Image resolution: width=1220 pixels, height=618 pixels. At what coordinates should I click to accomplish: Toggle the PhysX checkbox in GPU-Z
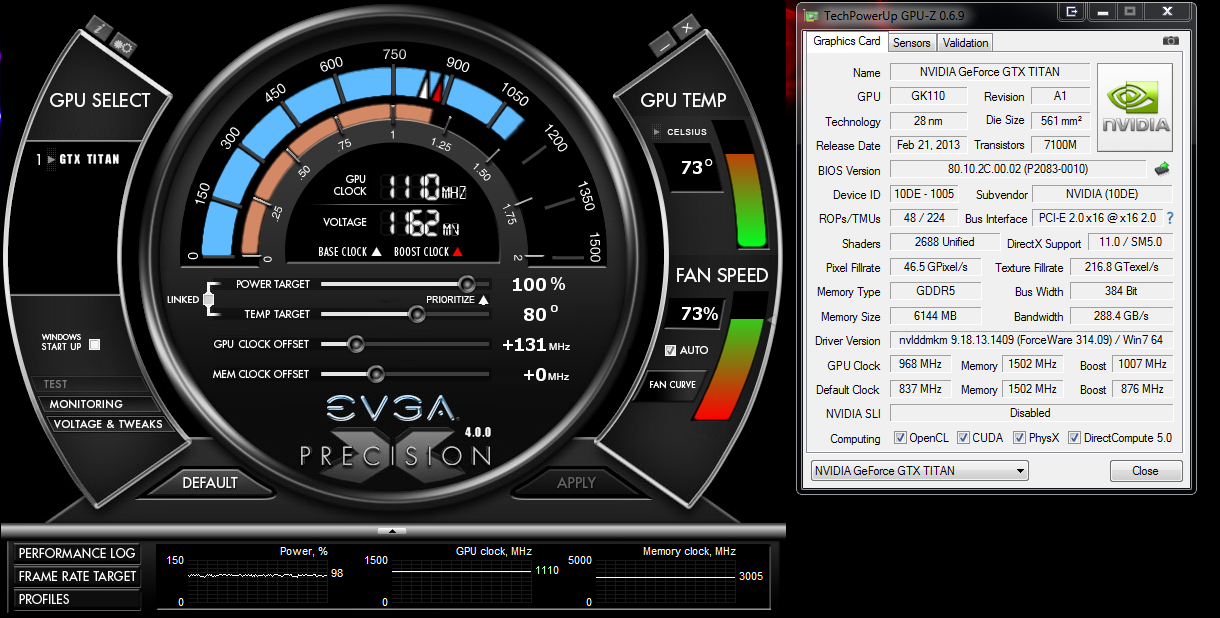click(1020, 438)
